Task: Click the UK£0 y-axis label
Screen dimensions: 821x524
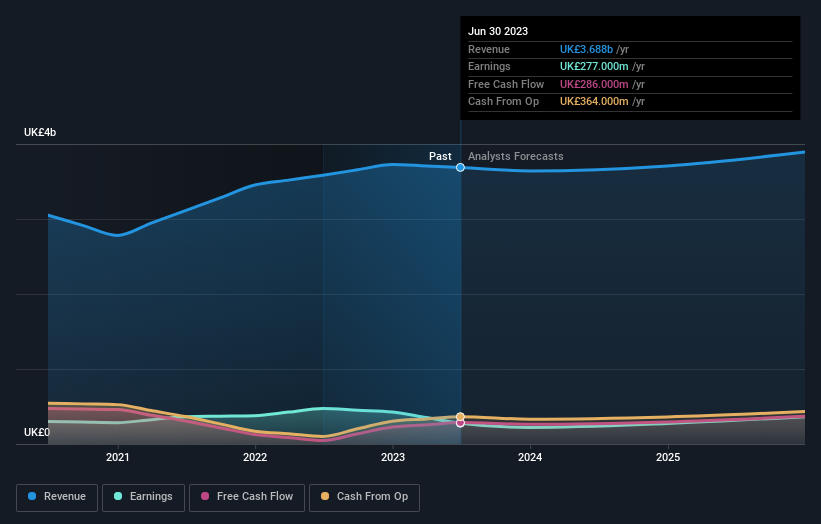Action: pos(37,432)
